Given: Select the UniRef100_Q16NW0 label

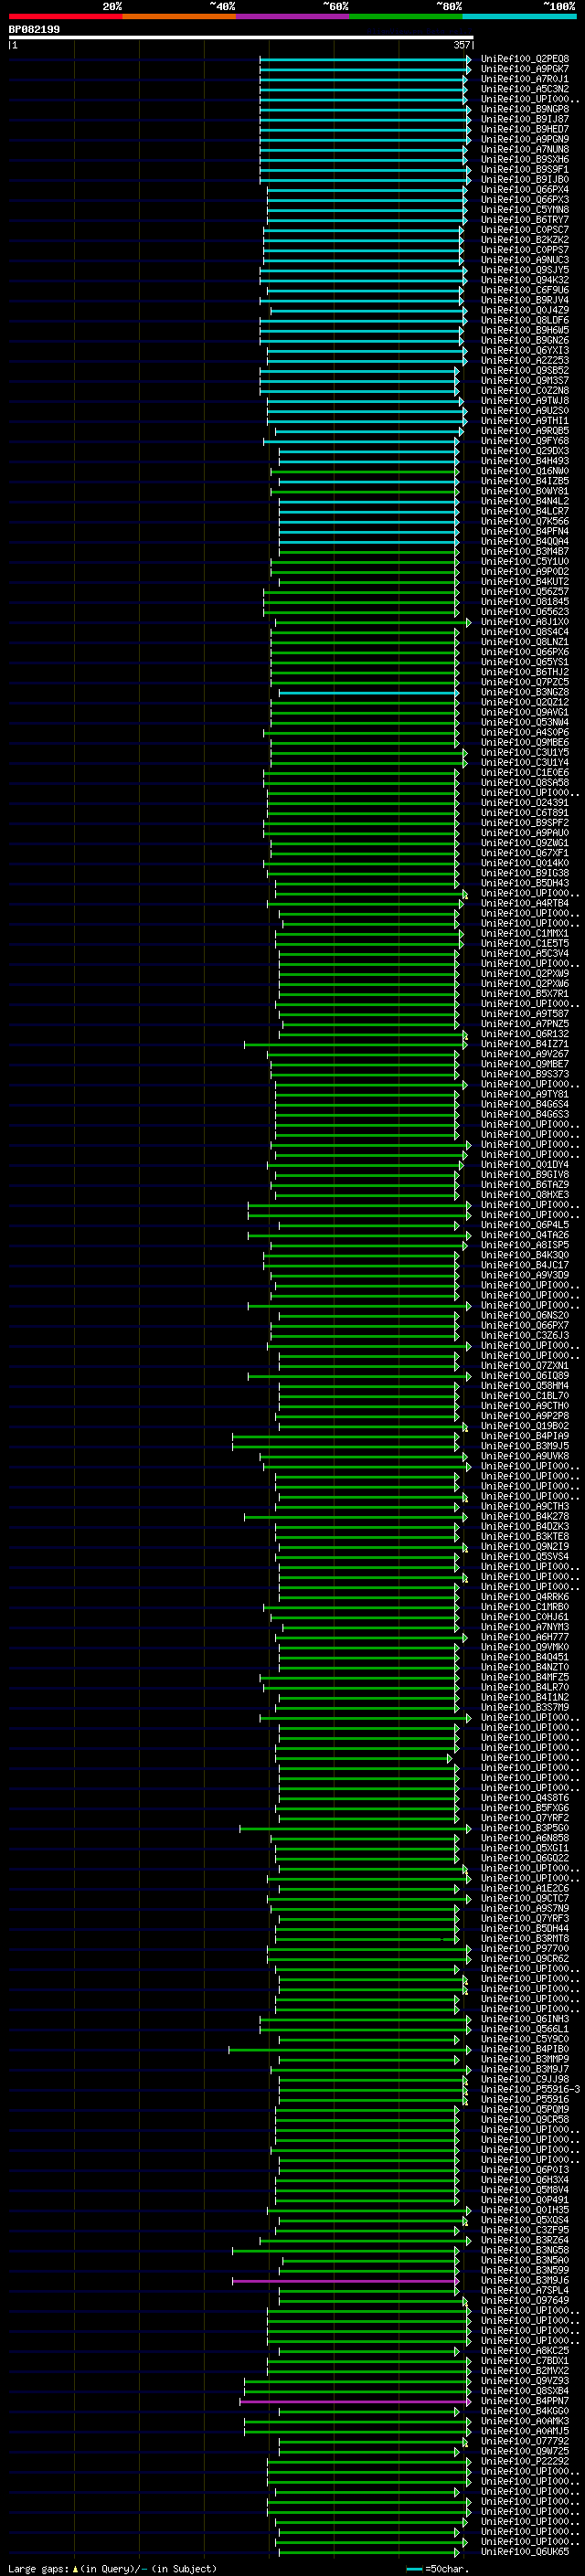Looking at the screenshot, I should 524,471.
